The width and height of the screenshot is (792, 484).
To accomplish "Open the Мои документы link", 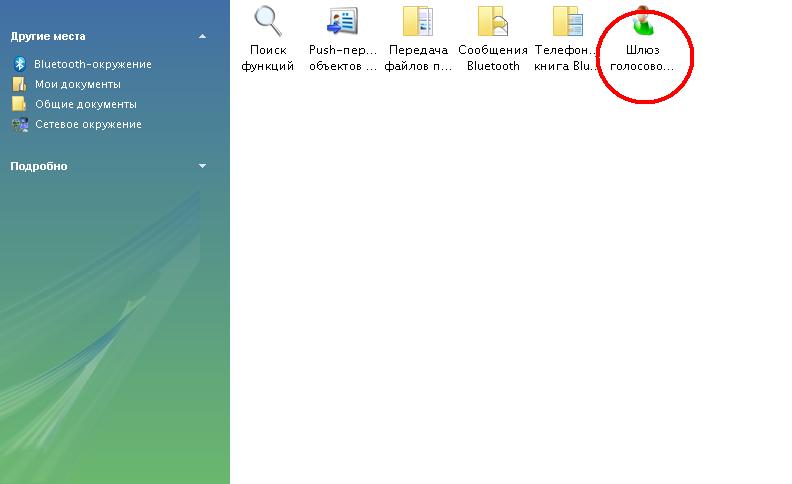I will [x=78, y=84].
